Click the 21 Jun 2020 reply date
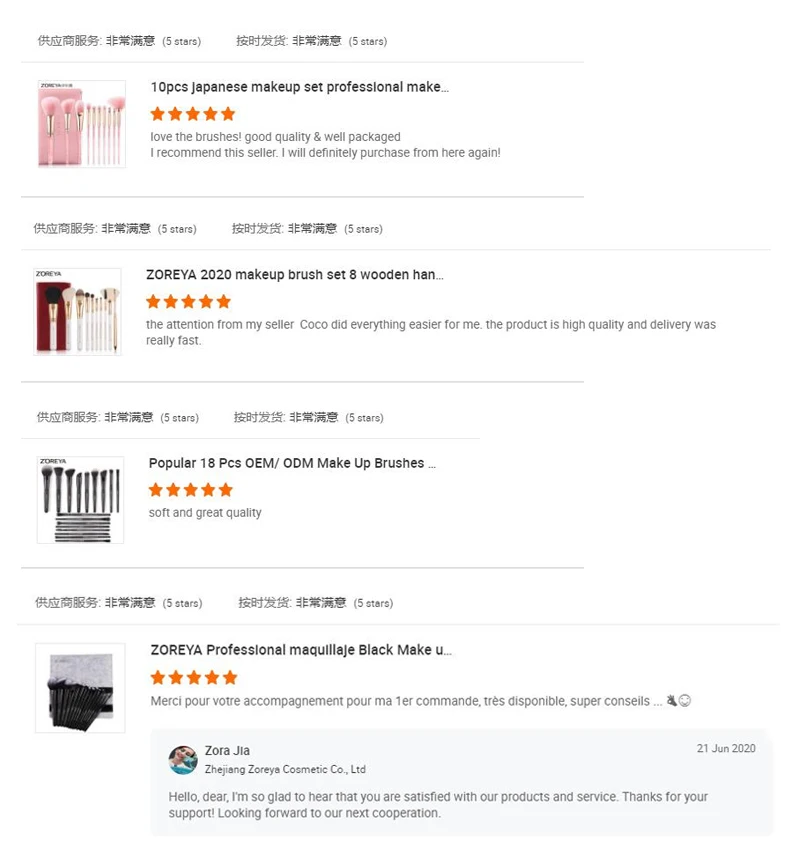The height and width of the screenshot is (850, 790). (x=726, y=749)
